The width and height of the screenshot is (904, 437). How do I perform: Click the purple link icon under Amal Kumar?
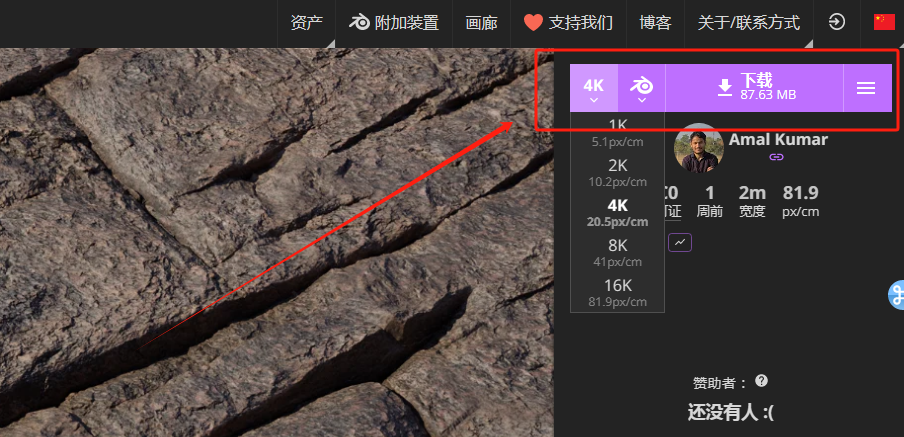pos(777,157)
